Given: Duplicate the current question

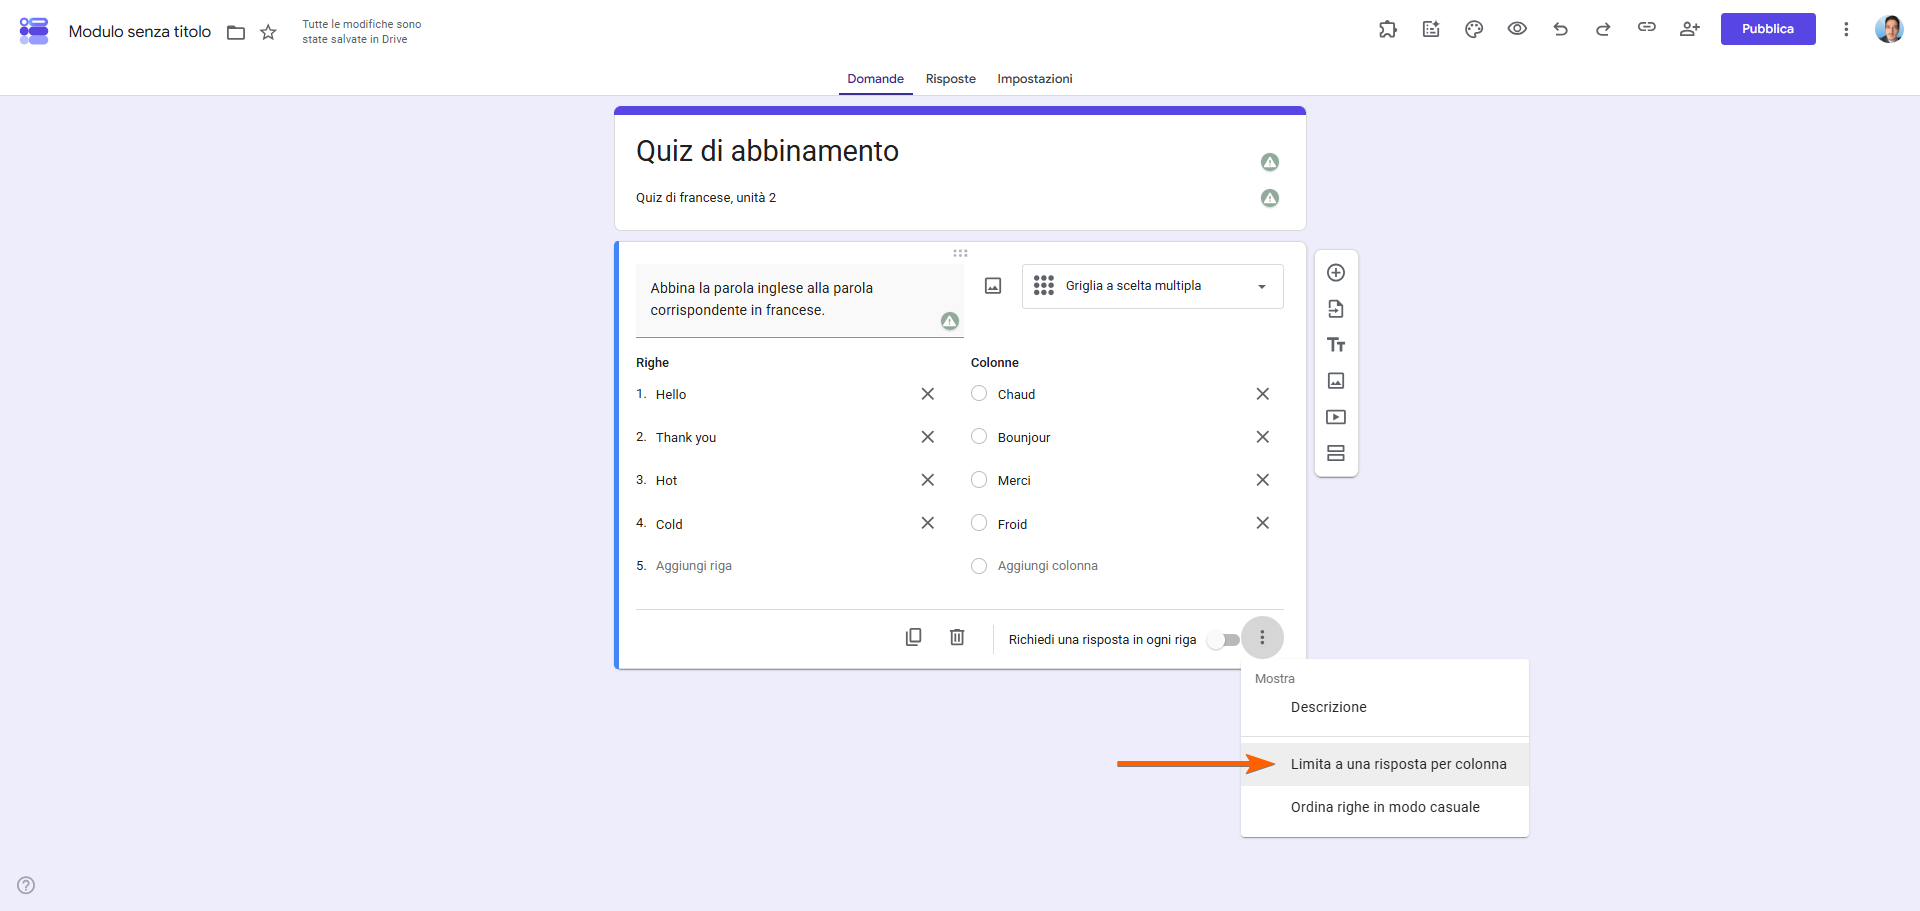Looking at the screenshot, I should point(913,637).
